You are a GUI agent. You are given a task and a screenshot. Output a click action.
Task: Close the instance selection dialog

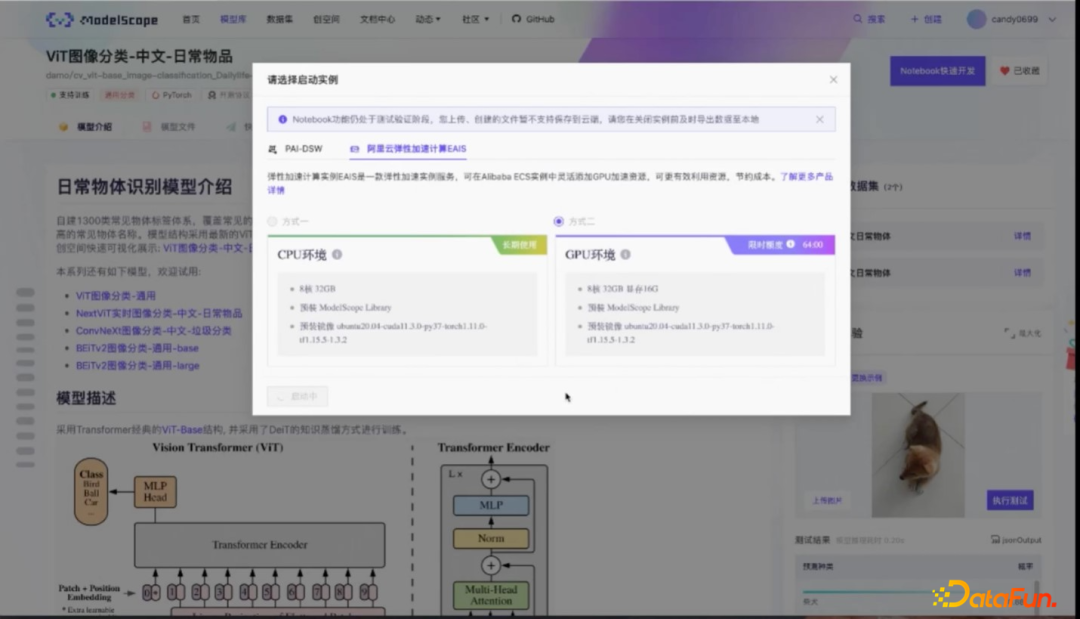(833, 80)
